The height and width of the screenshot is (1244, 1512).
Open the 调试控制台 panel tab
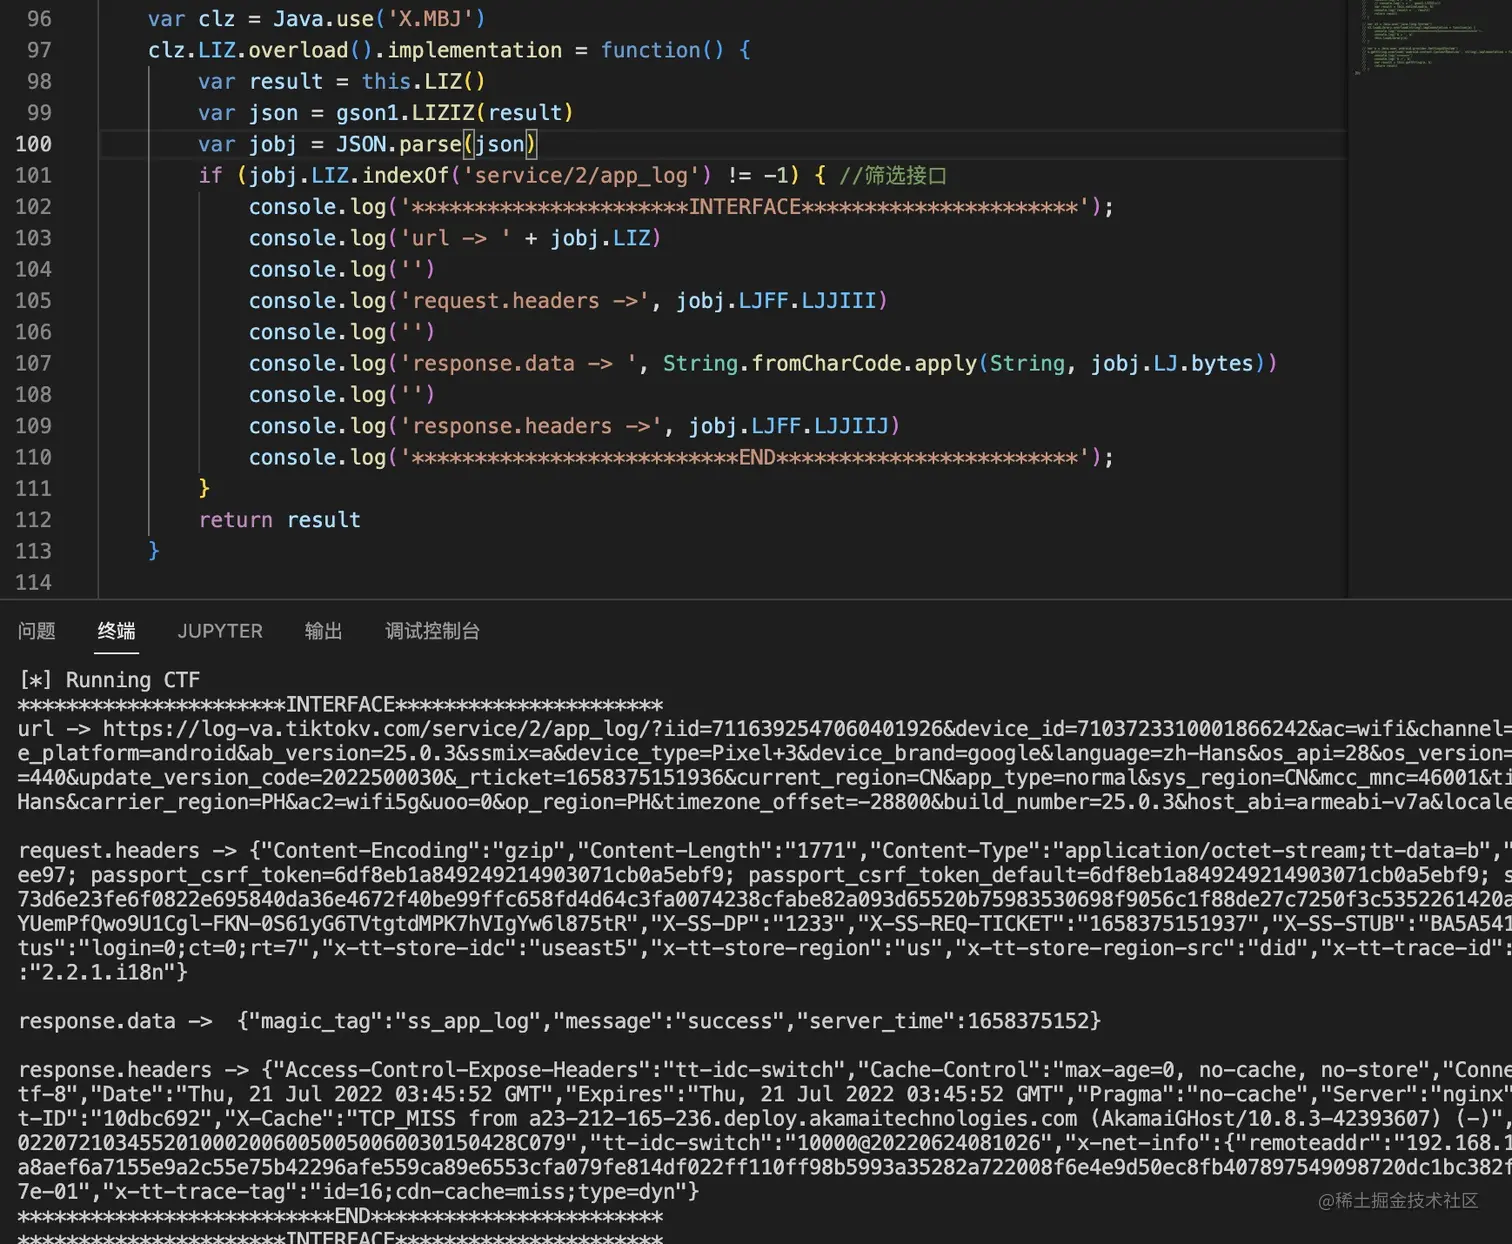click(433, 631)
